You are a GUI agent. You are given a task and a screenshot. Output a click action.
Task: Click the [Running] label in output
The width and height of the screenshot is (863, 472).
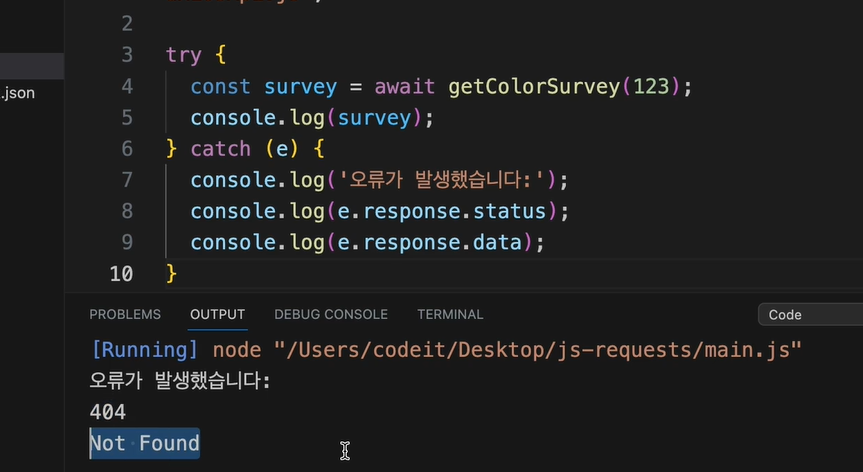[144, 350]
